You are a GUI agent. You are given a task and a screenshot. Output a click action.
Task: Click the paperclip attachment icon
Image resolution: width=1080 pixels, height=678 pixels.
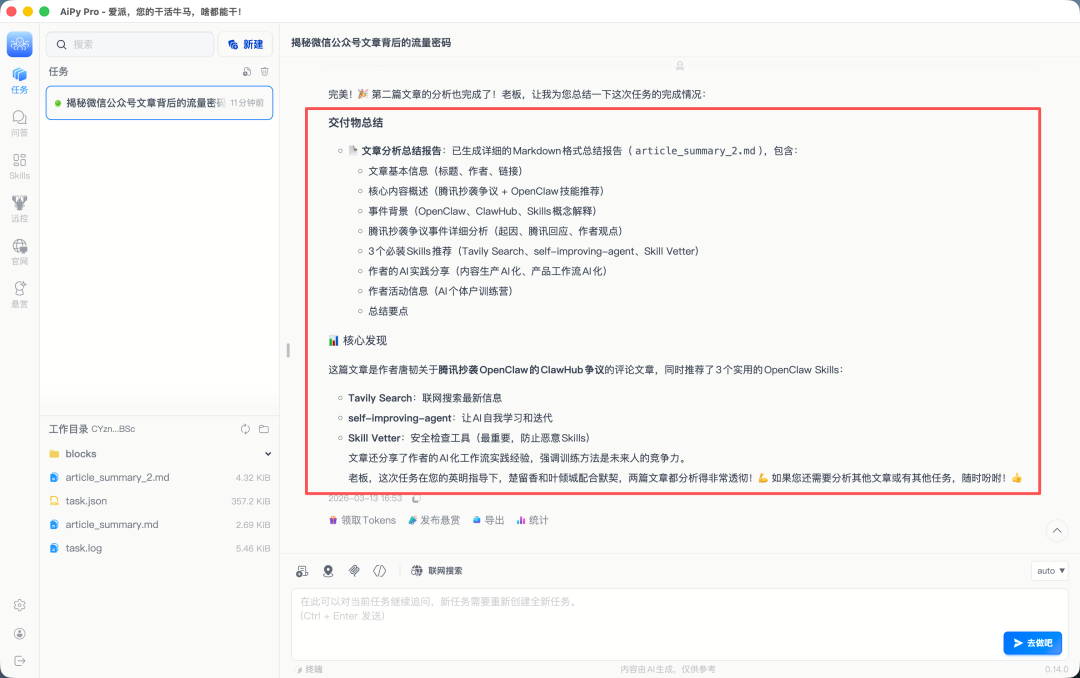pyautogui.click(x=354, y=571)
